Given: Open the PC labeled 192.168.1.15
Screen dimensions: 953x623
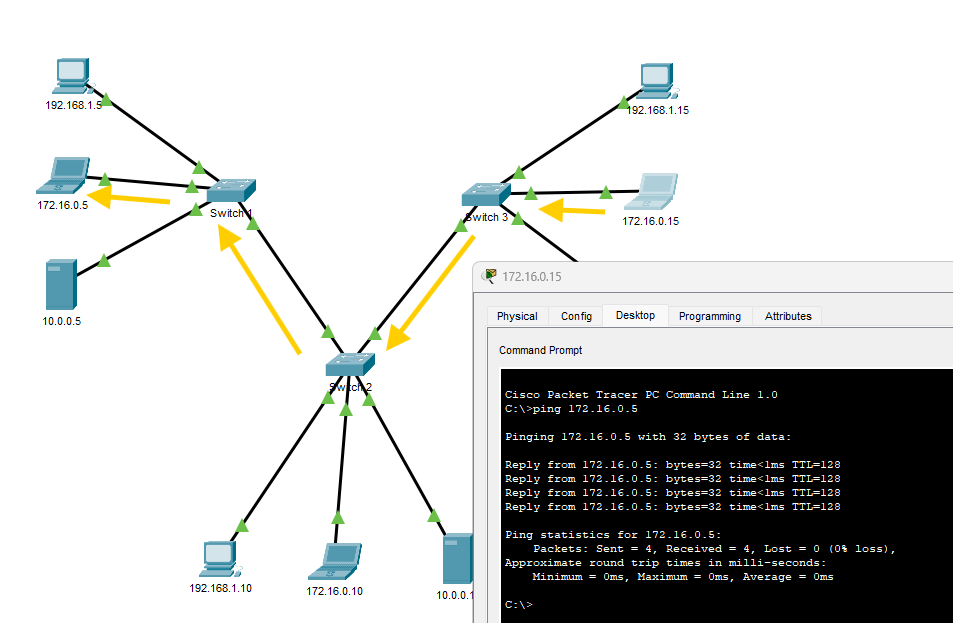Looking at the screenshot, I should (x=656, y=82).
